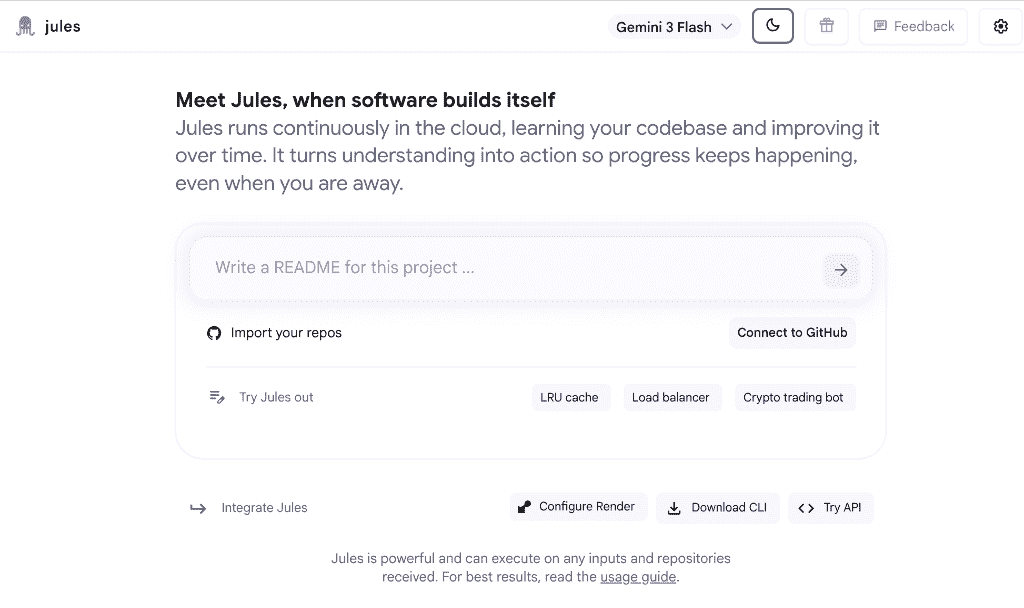1024x608 pixels.
Task: Open the usage guide link
Action: pos(638,577)
